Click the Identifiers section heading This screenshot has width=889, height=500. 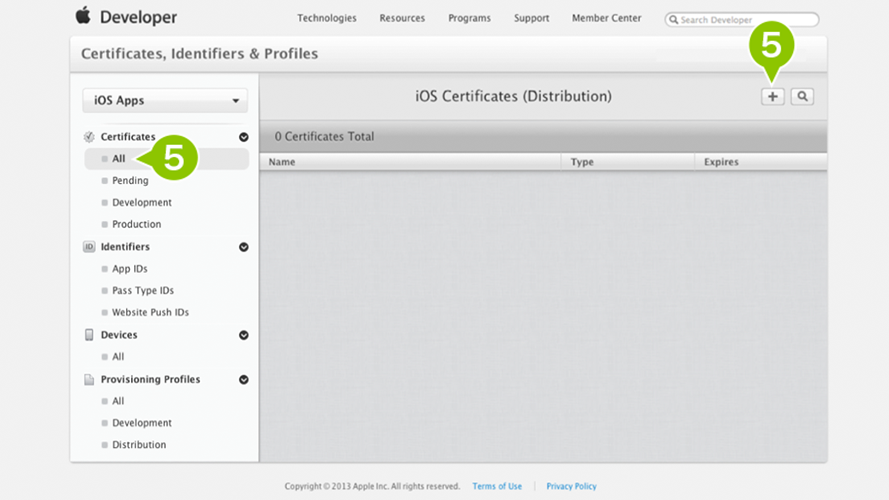[x=125, y=247]
